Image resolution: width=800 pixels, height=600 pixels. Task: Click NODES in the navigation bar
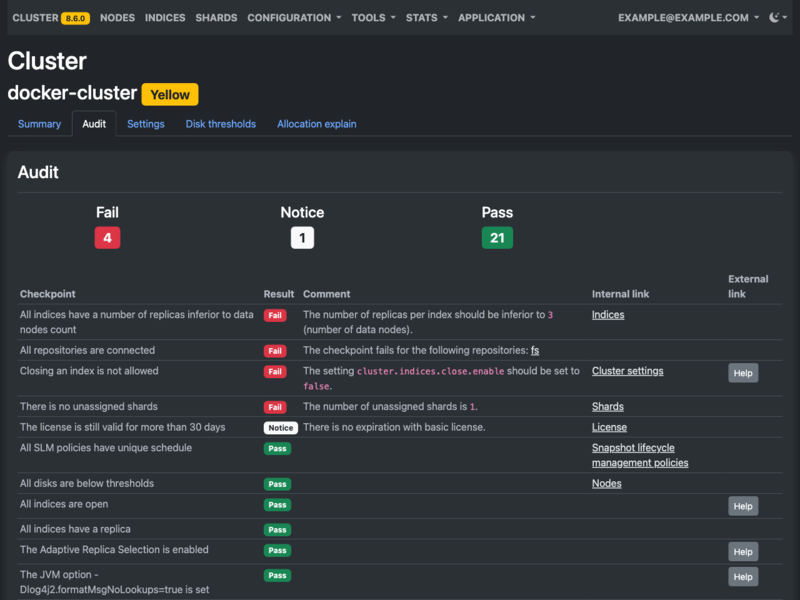pyautogui.click(x=116, y=17)
